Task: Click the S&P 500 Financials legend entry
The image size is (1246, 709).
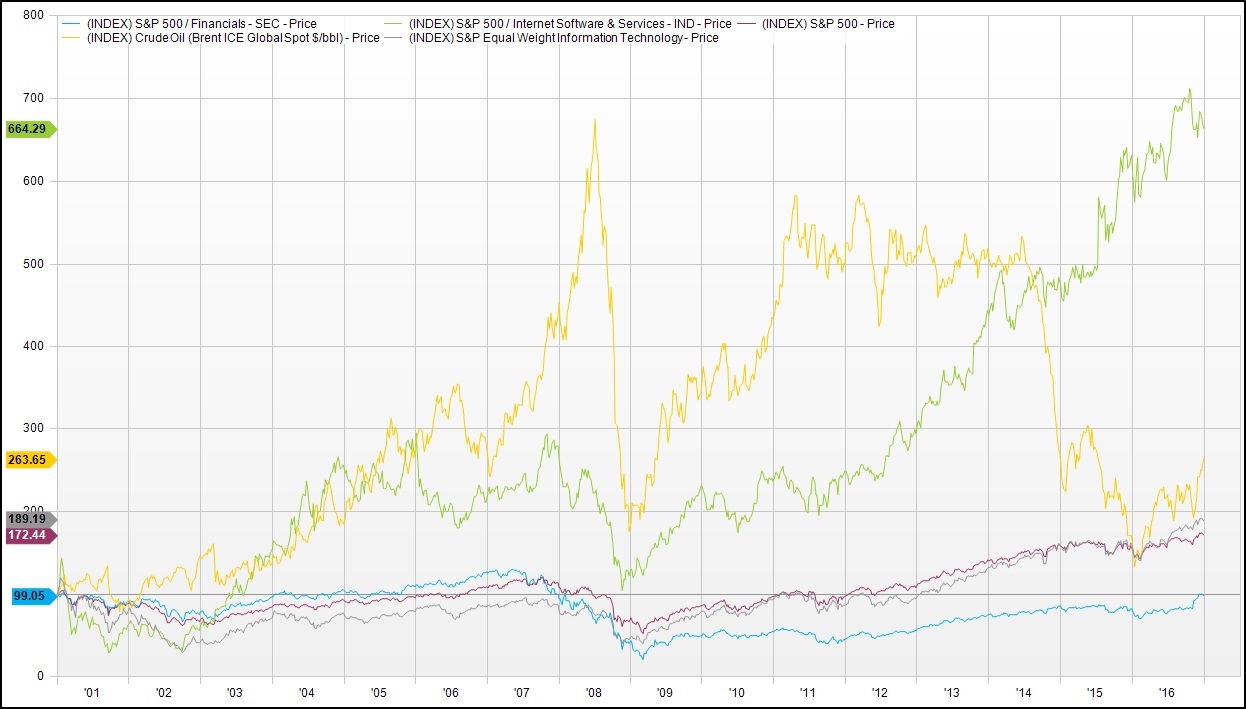Action: coord(201,24)
